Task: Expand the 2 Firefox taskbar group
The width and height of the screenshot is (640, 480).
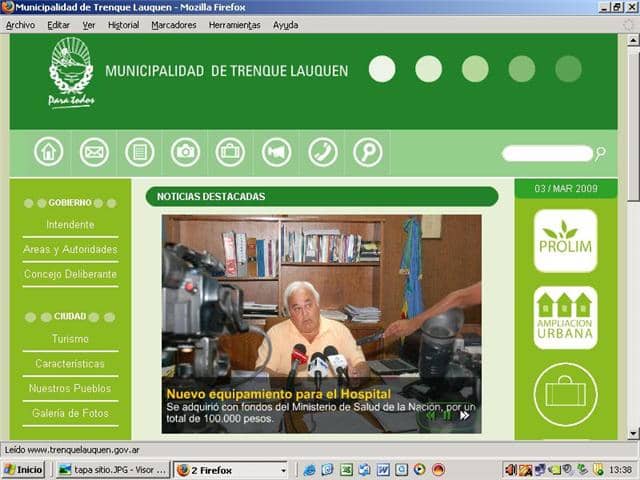Action: pyautogui.click(x=231, y=470)
